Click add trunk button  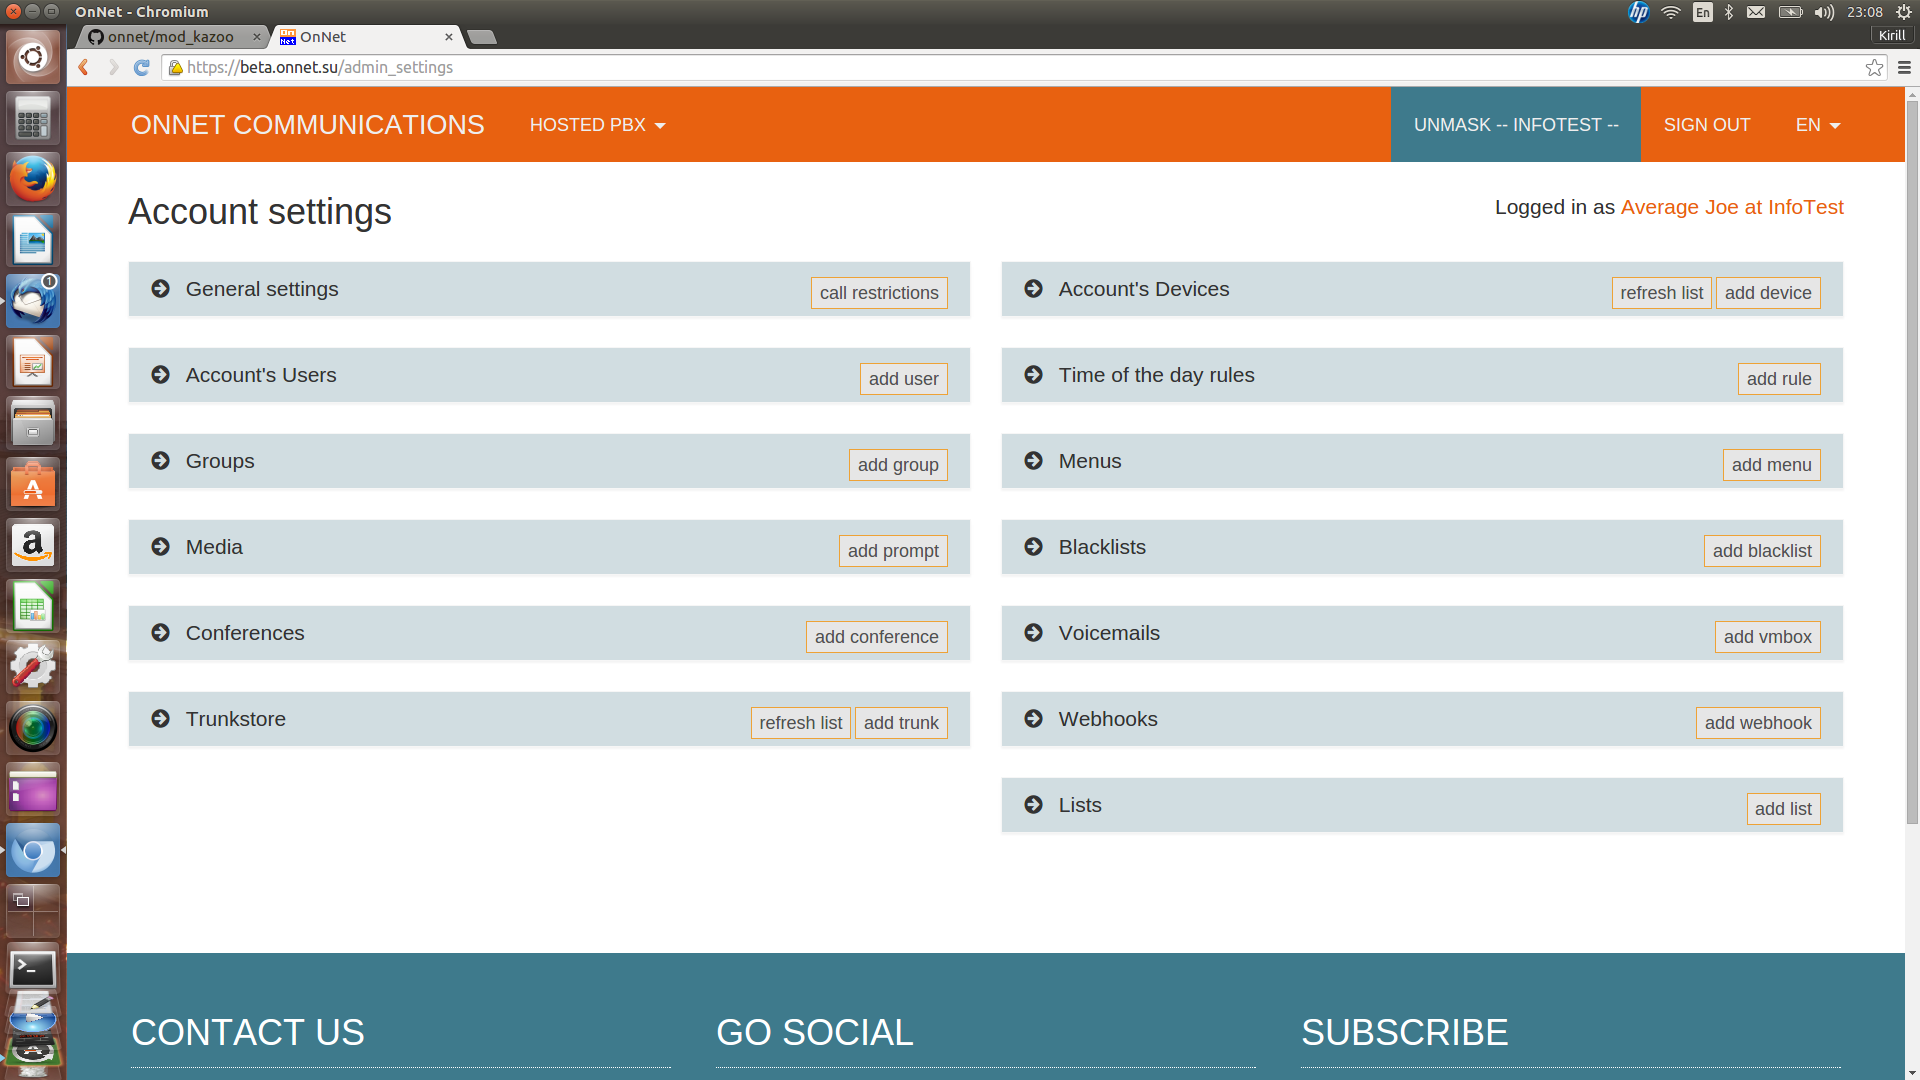(901, 723)
